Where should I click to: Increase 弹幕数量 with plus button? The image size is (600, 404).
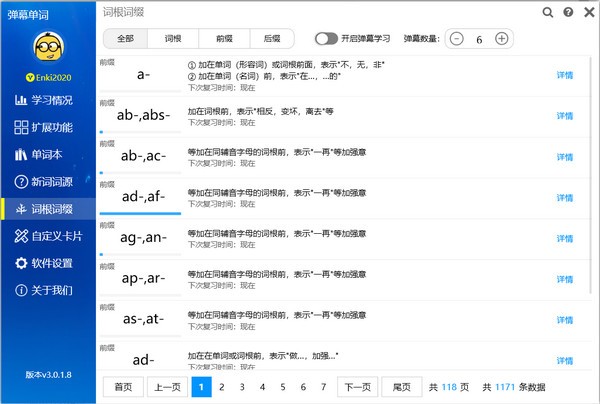(501, 39)
